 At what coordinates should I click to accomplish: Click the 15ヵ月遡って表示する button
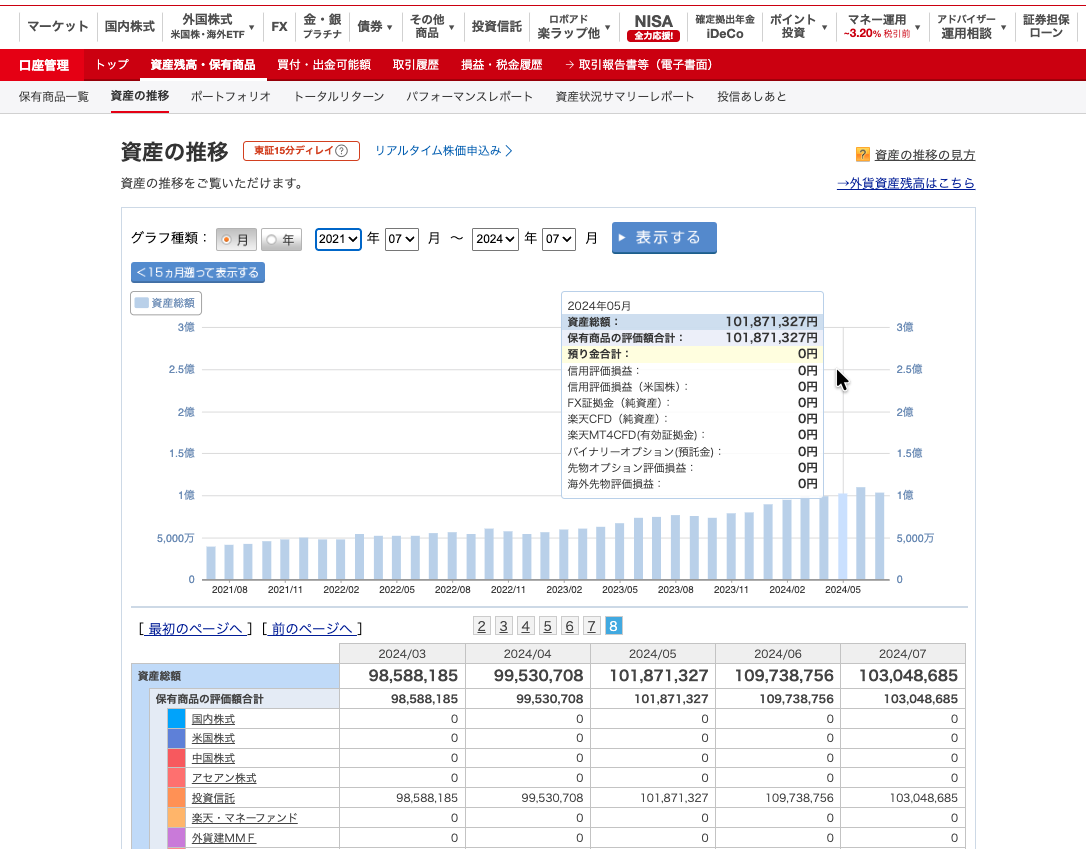197,272
